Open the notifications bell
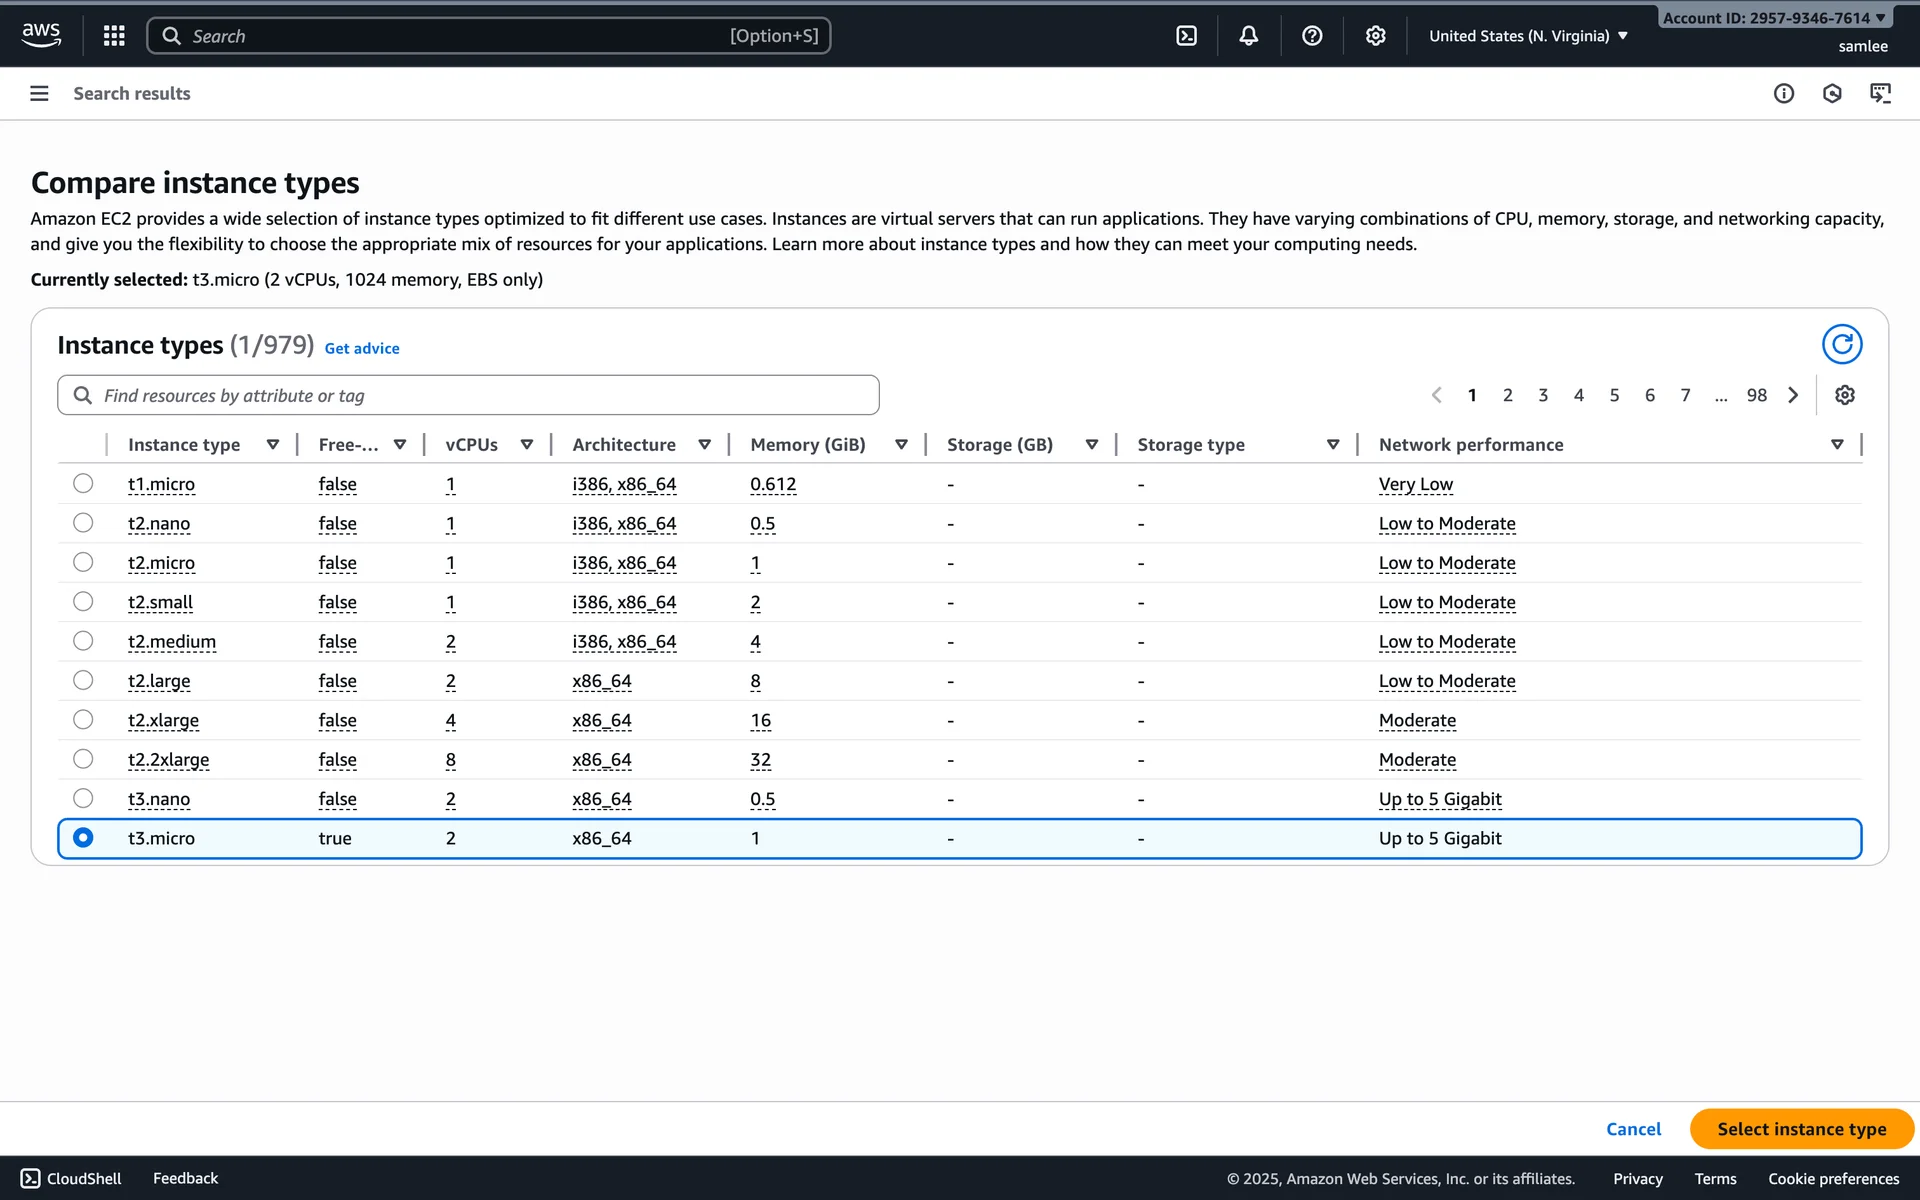This screenshot has width=1920, height=1200. (1249, 36)
